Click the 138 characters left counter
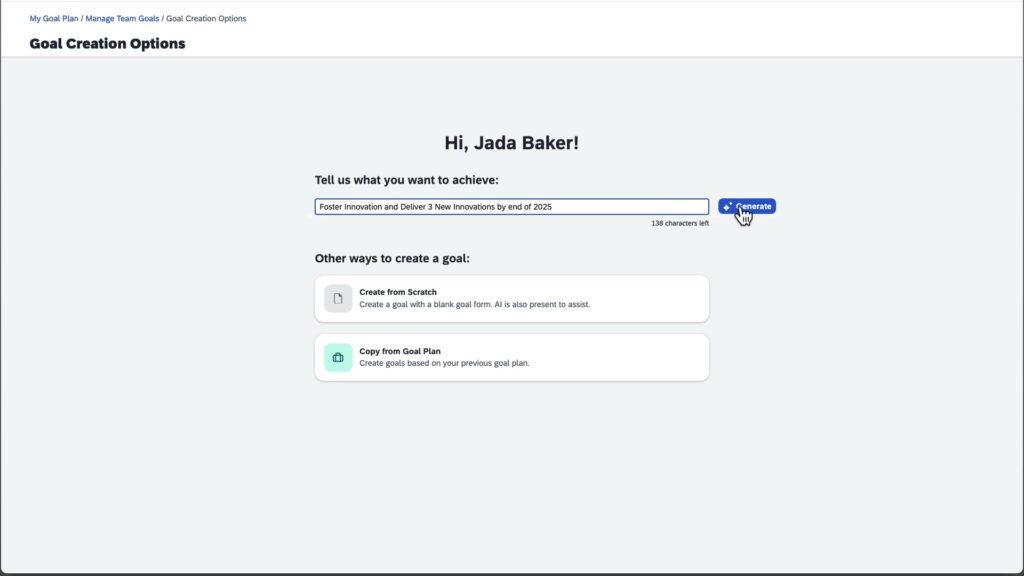 [x=679, y=223]
